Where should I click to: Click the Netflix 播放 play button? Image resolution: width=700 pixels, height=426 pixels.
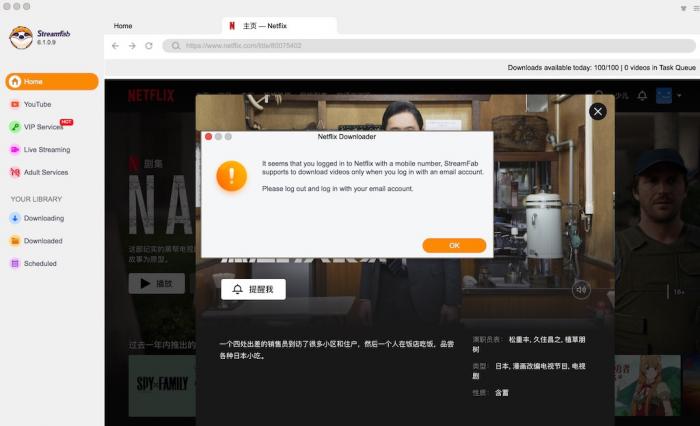[157, 283]
